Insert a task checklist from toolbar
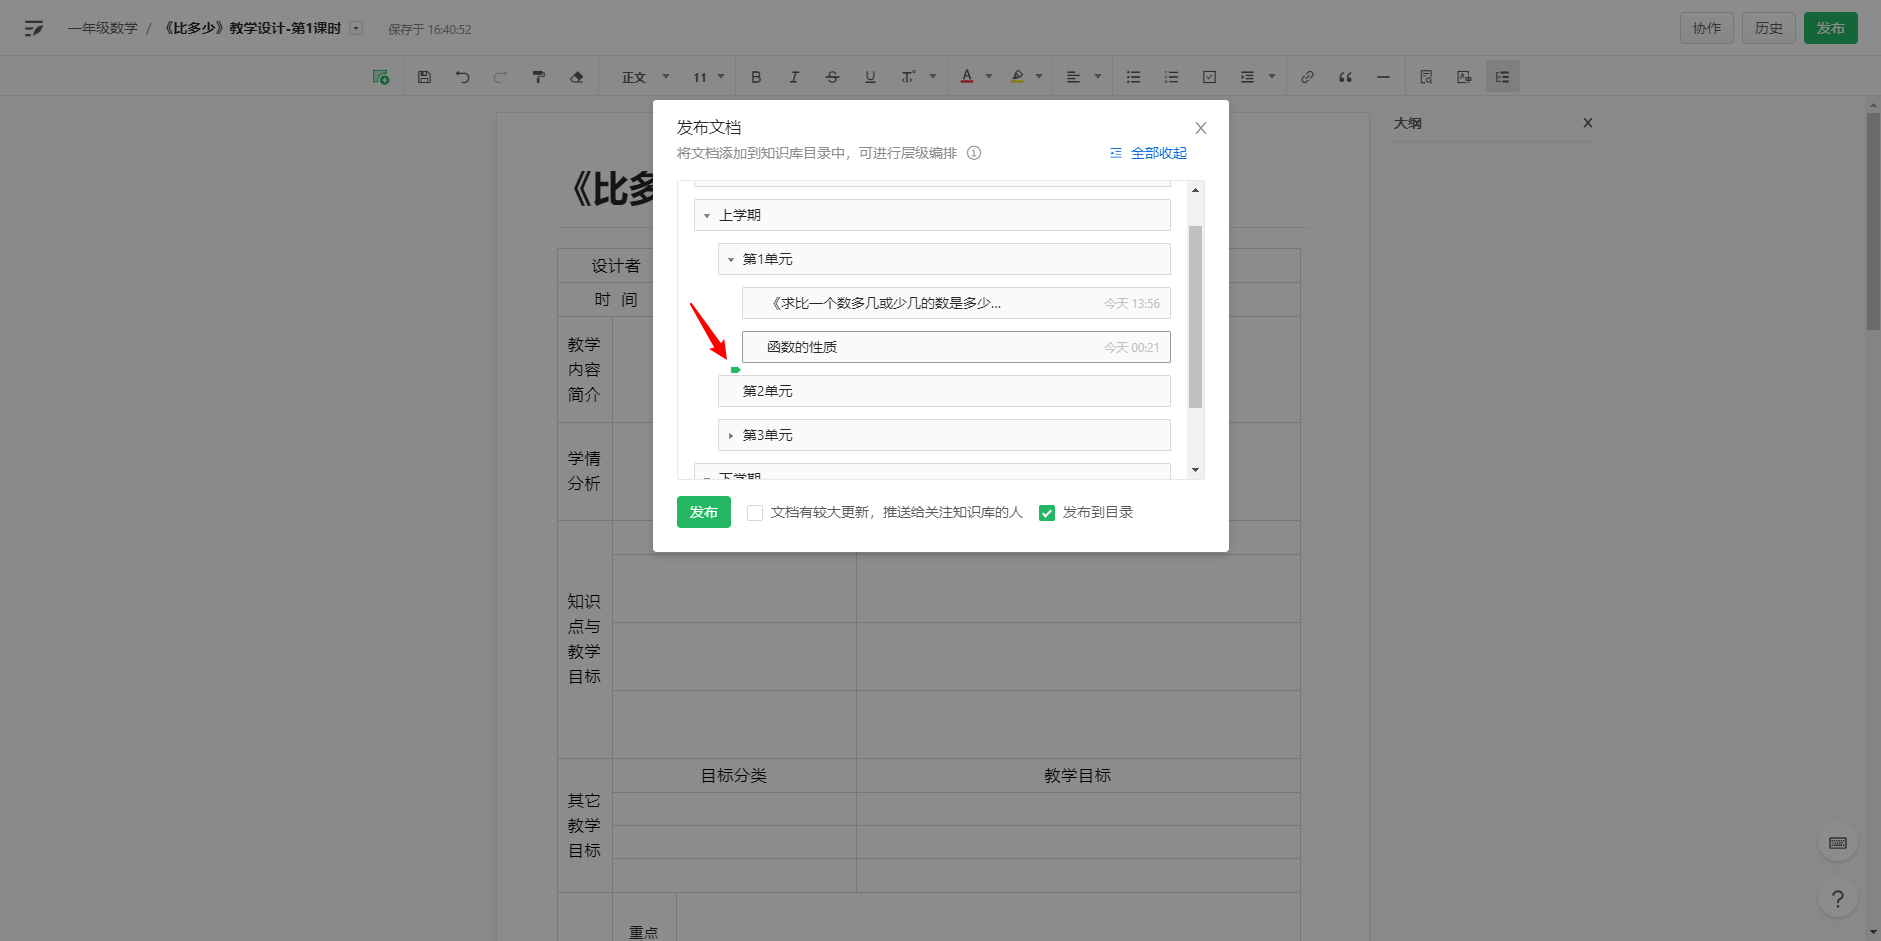Screen dimensions: 1881x941 (x=1209, y=77)
